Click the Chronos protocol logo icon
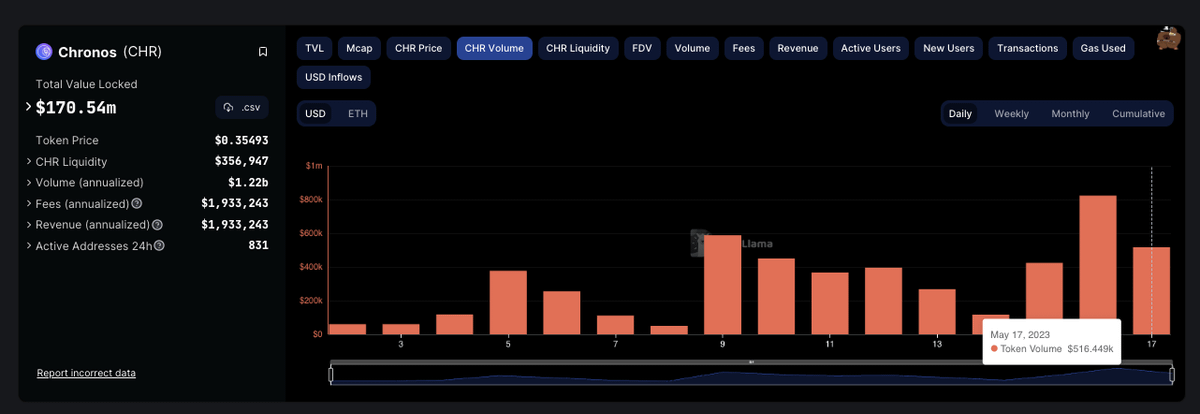Screen dimensions: 1200x414 pos(44,52)
